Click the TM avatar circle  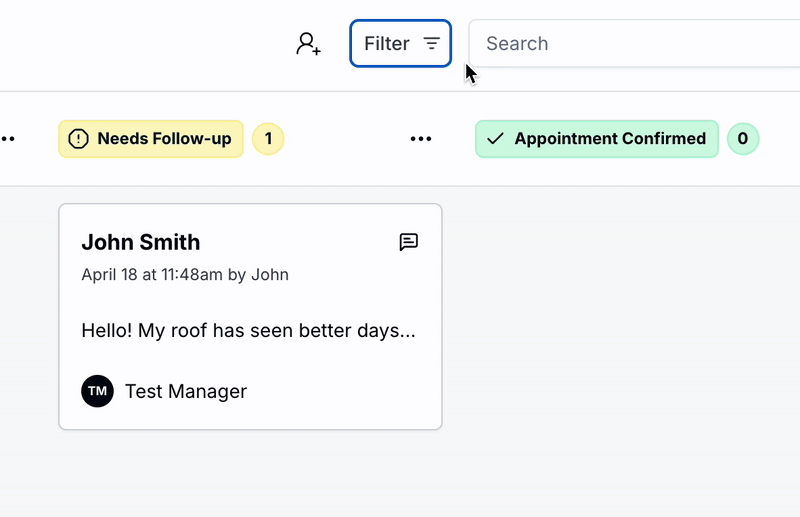tap(97, 391)
